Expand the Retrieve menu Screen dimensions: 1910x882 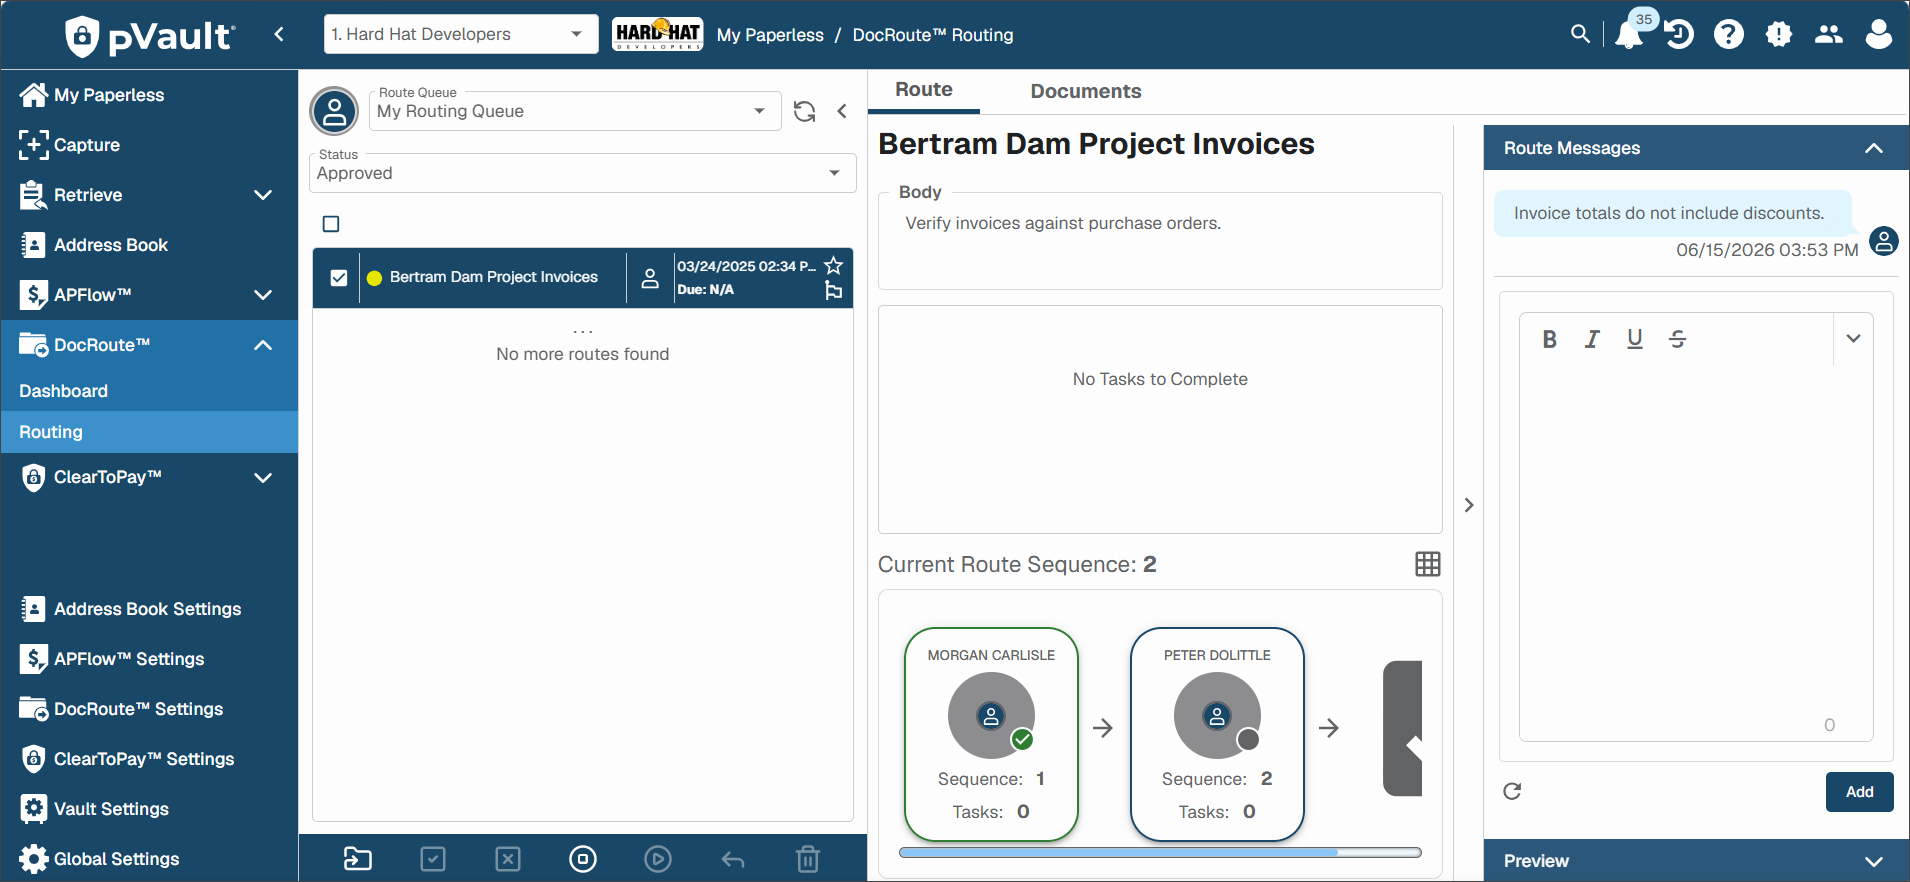pos(263,195)
